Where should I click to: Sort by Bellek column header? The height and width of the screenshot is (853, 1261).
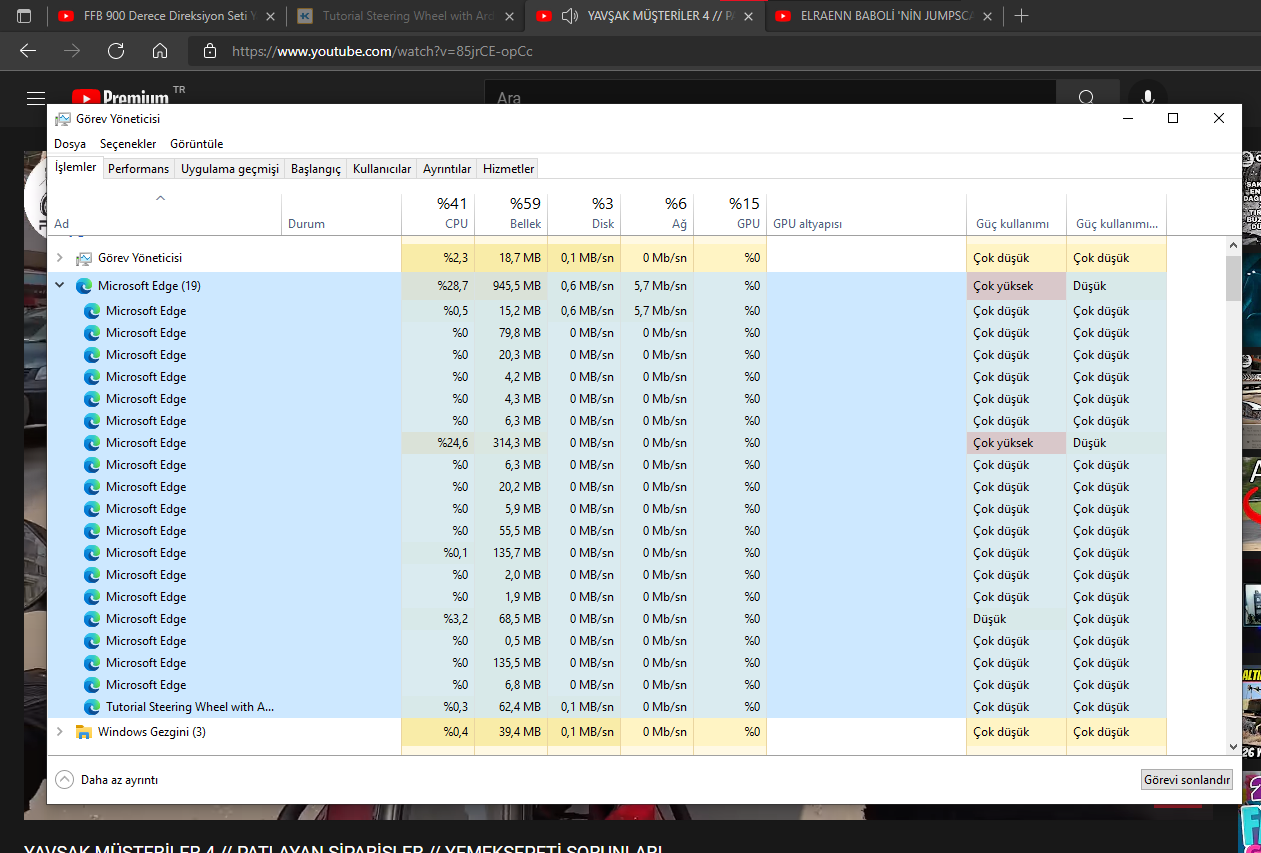click(x=511, y=213)
